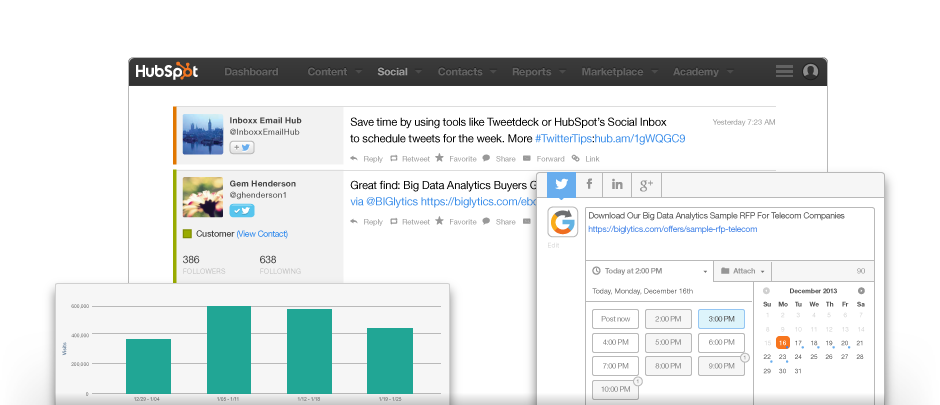Go to next month in calendar
This screenshot has height=405, width=940.
(x=861, y=290)
